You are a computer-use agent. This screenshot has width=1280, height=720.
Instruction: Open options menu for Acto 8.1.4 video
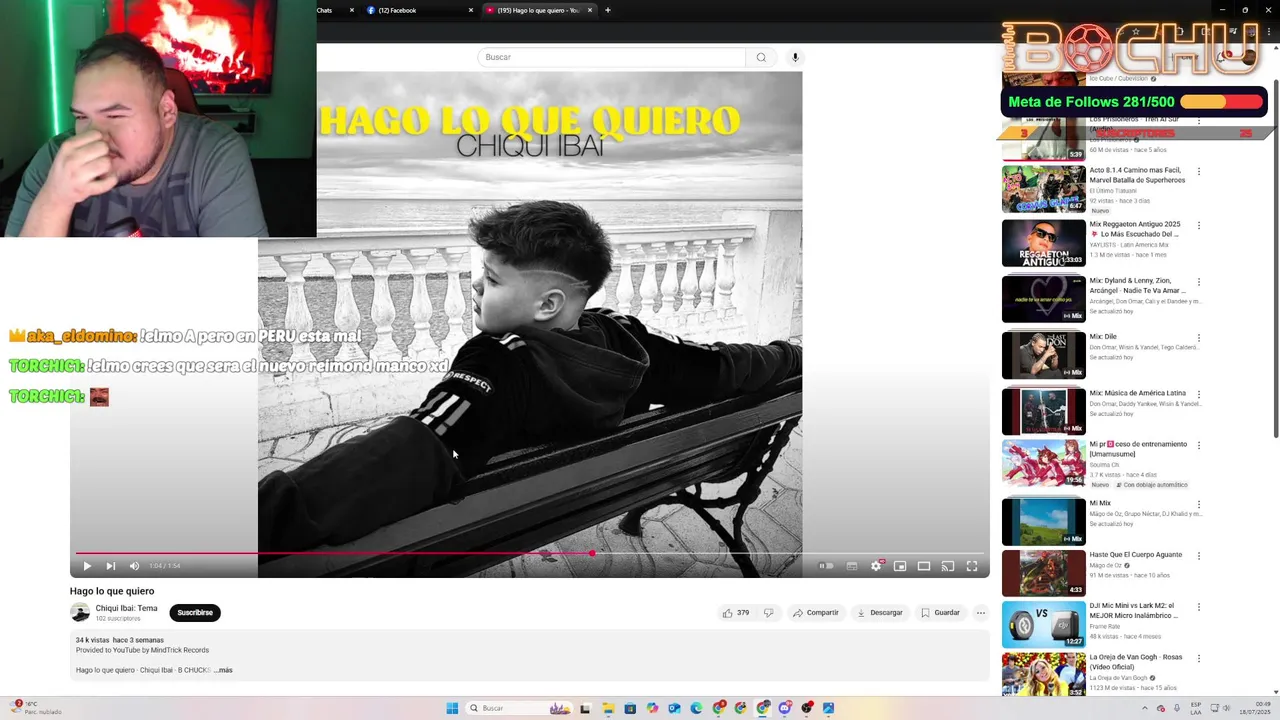point(1199,171)
